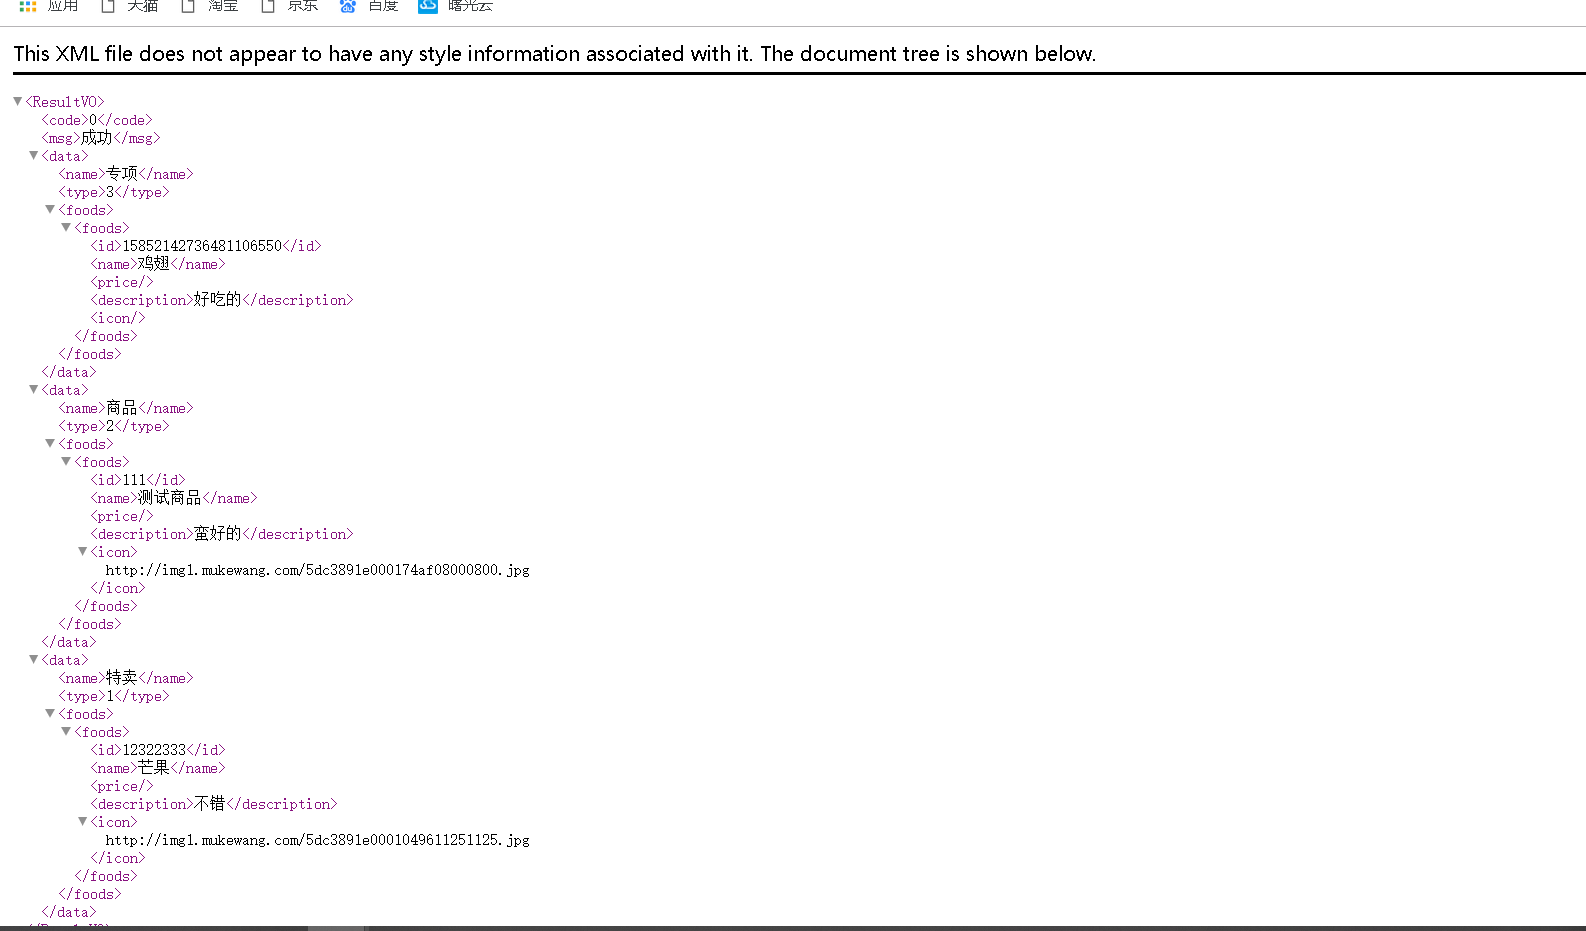This screenshot has height=931, width=1586.
Task: Open the 曙光云 cloud-icon bookmark
Action: coord(456,6)
